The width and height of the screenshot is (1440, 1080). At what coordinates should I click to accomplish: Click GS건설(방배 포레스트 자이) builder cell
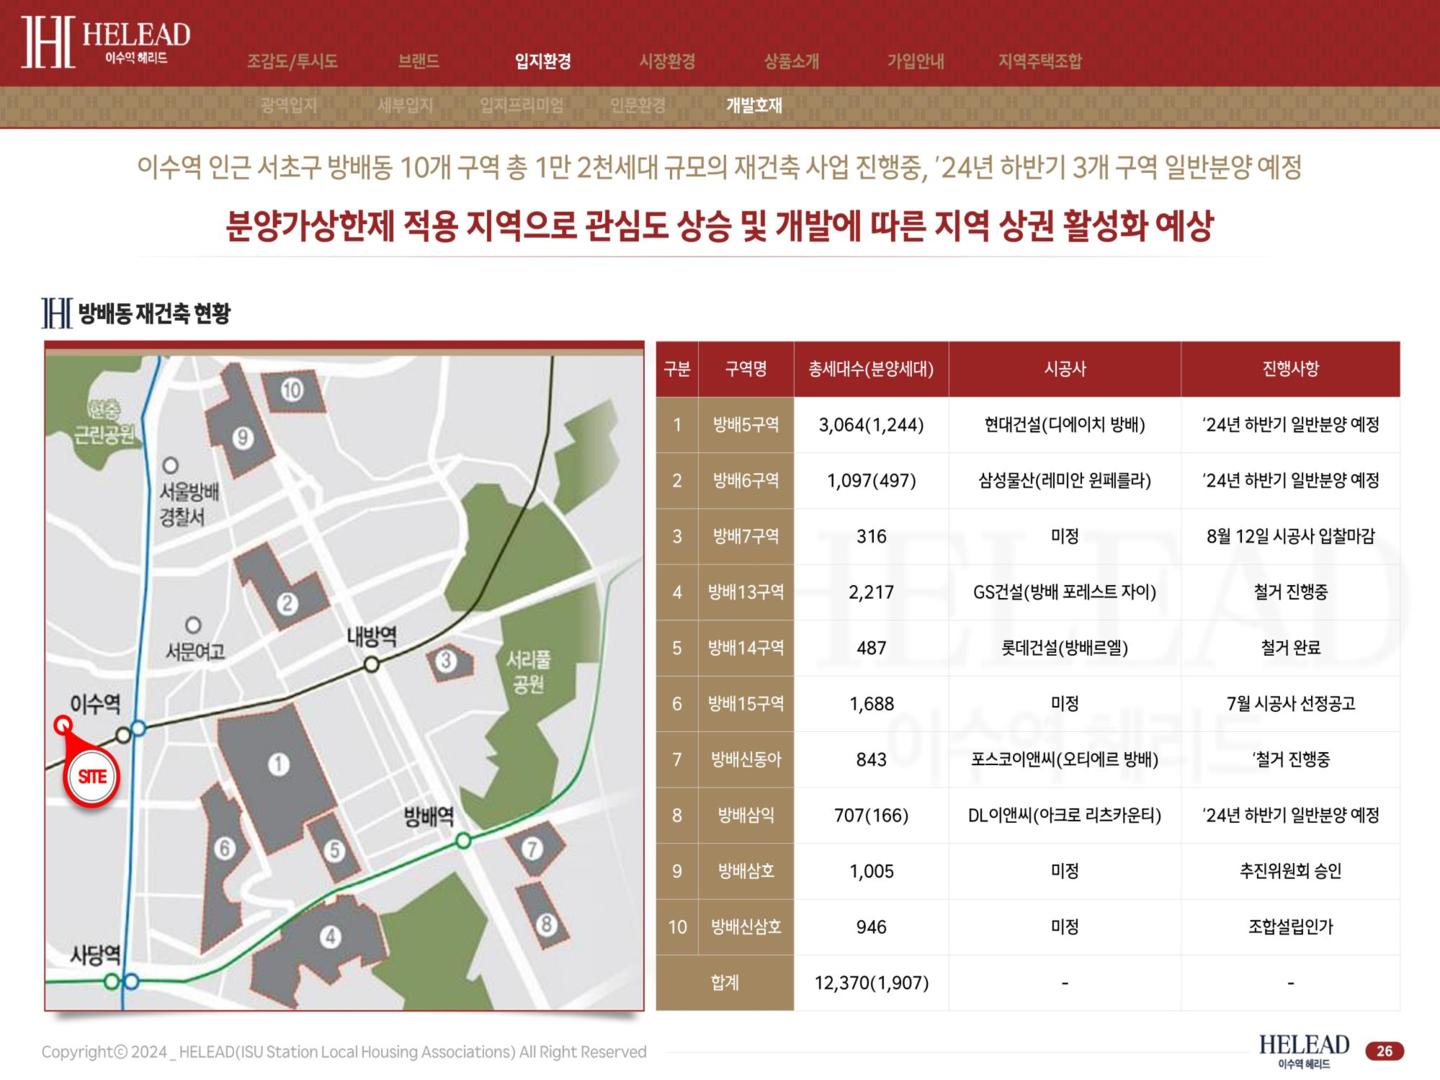[x=1065, y=592]
